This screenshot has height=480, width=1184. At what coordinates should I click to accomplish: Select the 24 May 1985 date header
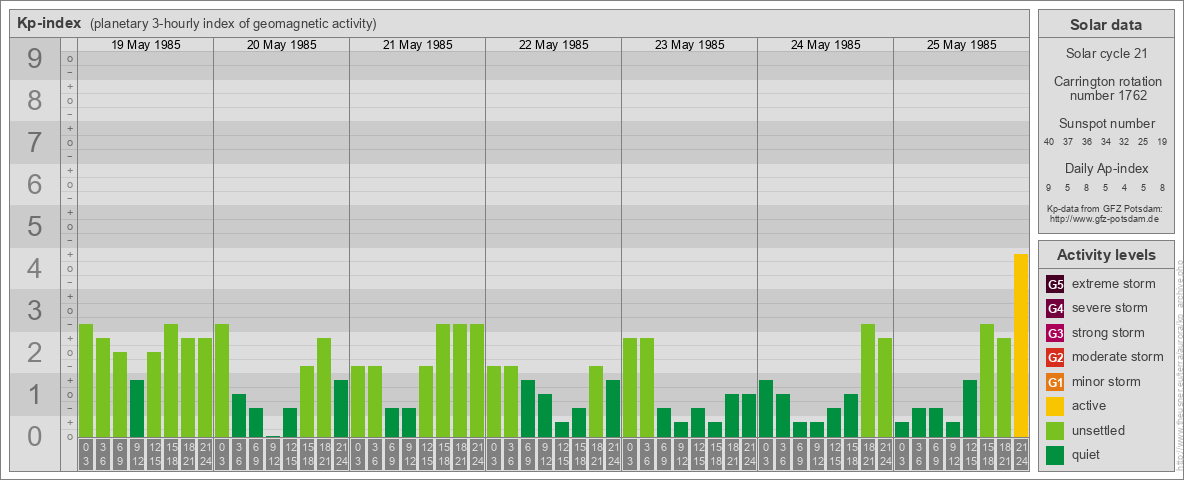coord(825,45)
